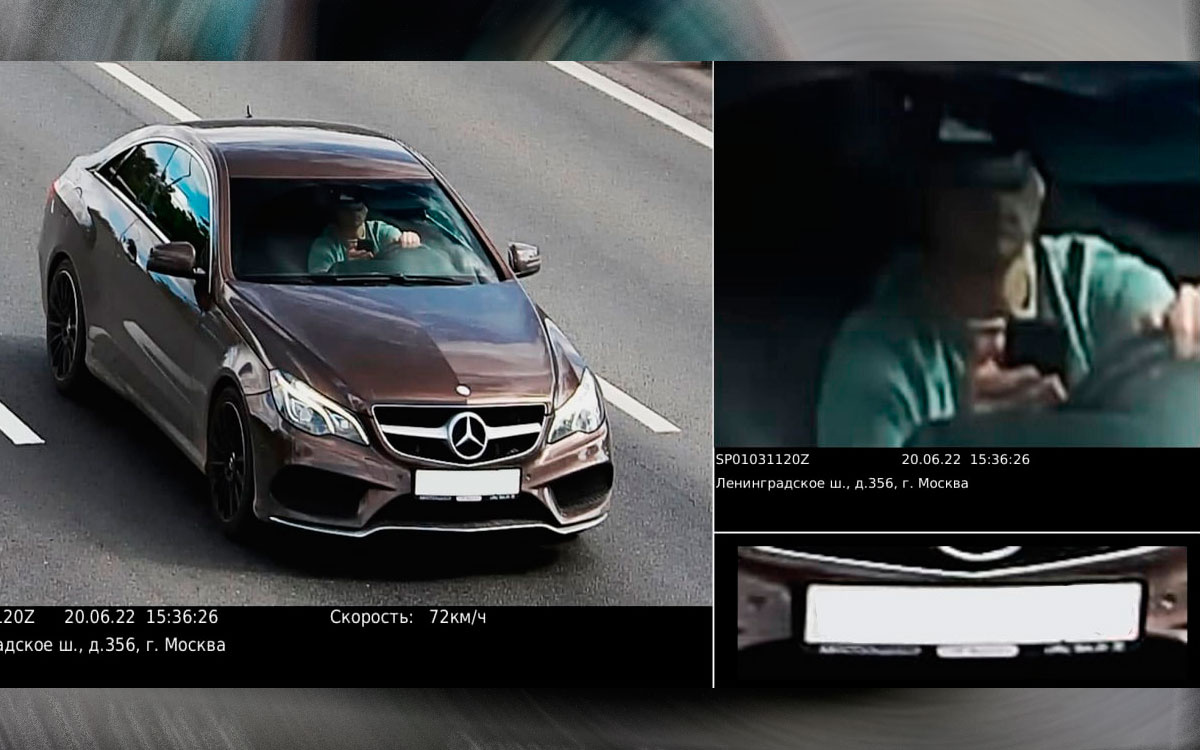Click the speed reading 72км/ч
1200x750 pixels.
pos(457,617)
